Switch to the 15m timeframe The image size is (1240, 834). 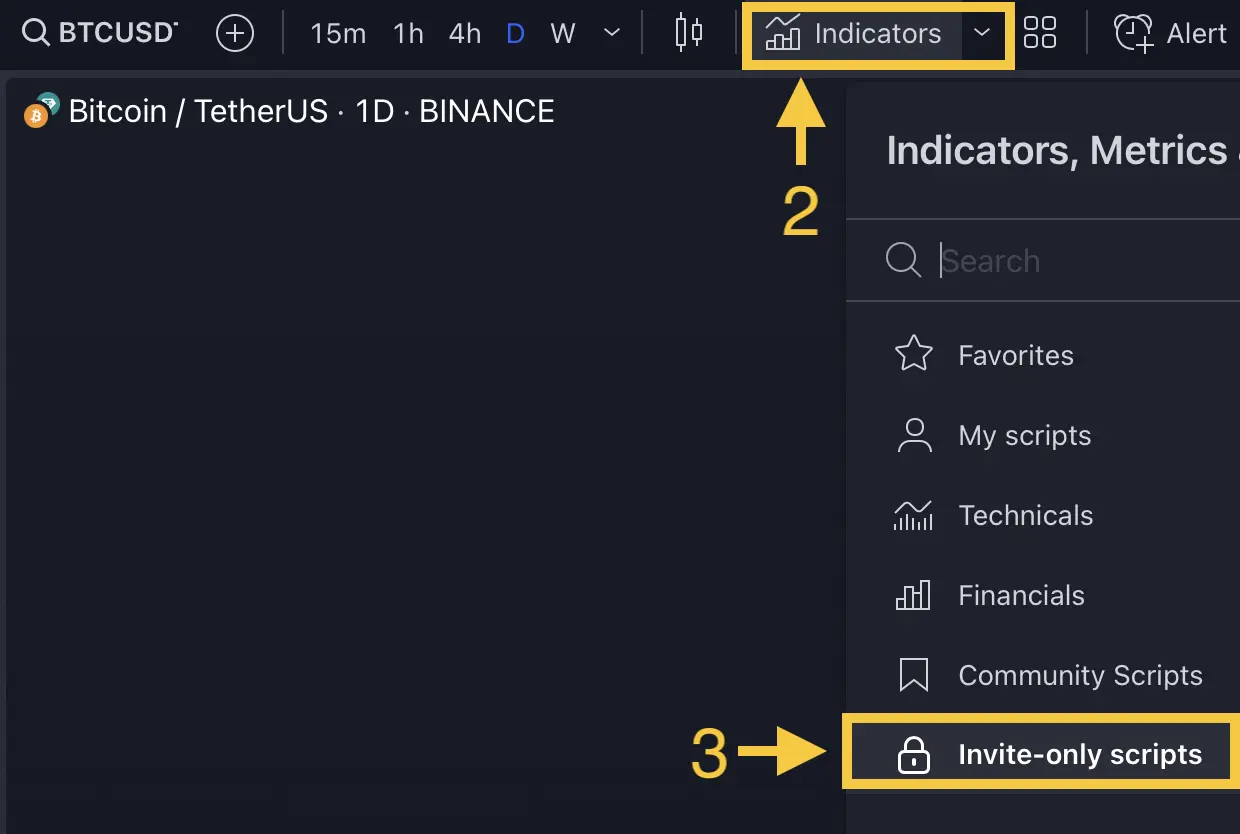point(338,33)
